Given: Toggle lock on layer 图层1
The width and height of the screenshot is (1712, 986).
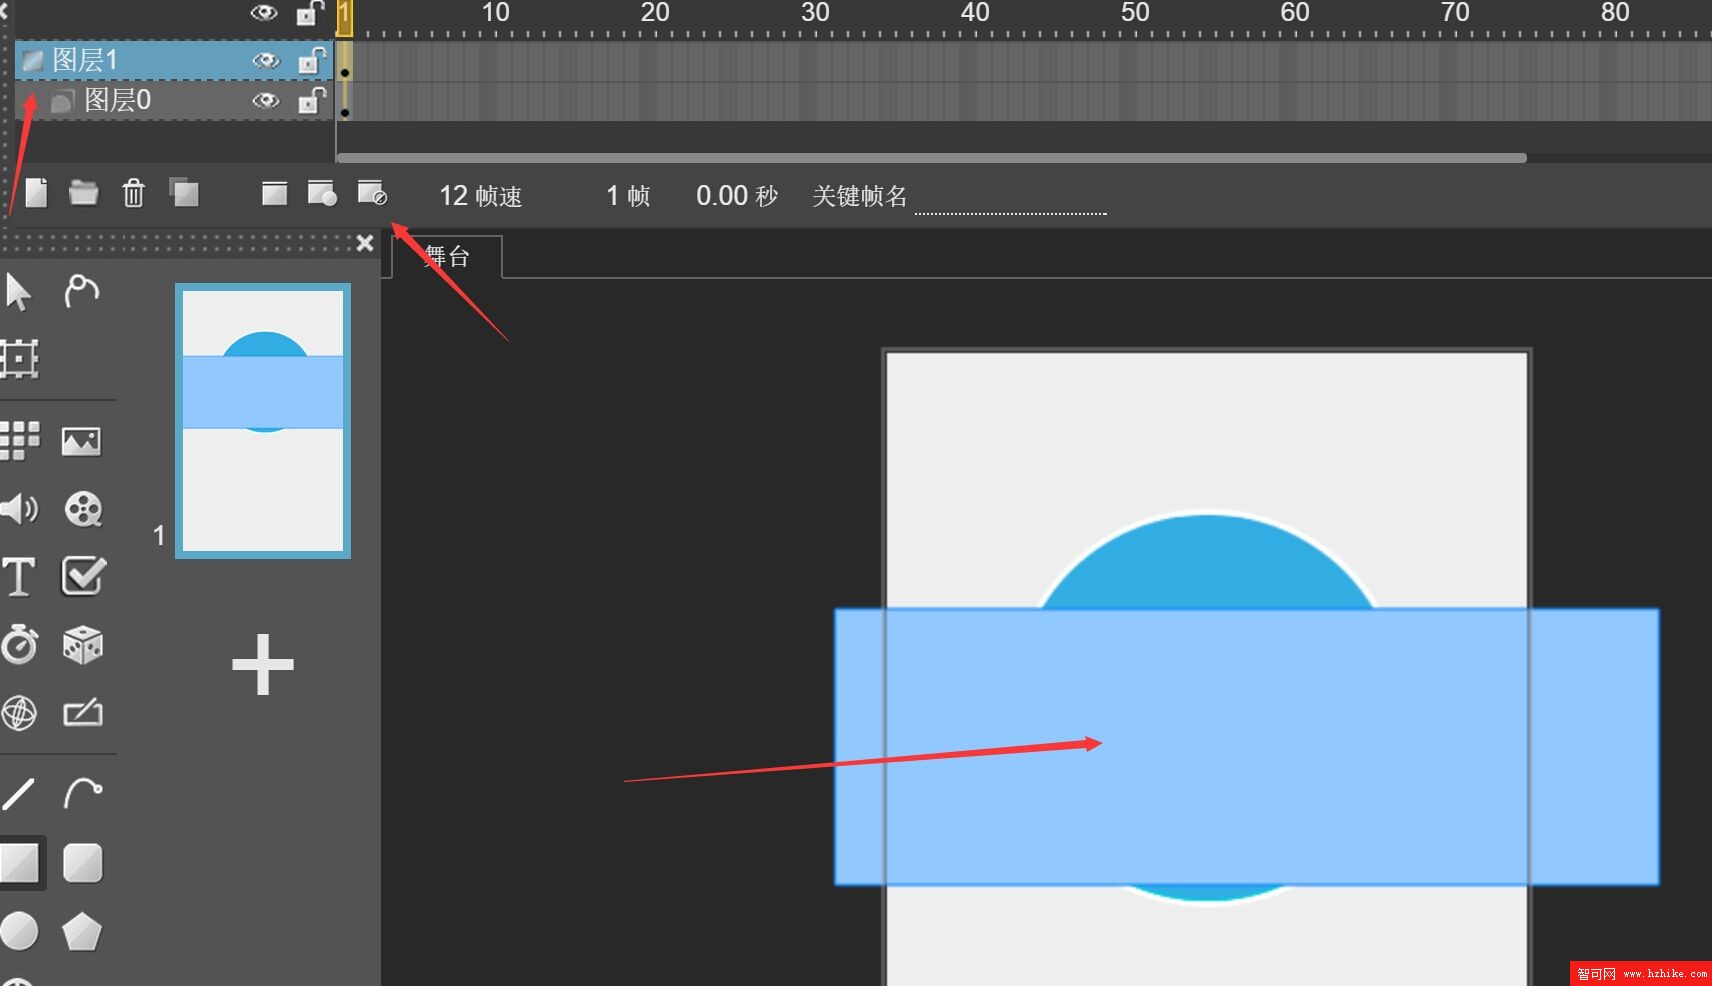Looking at the screenshot, I should [311, 61].
